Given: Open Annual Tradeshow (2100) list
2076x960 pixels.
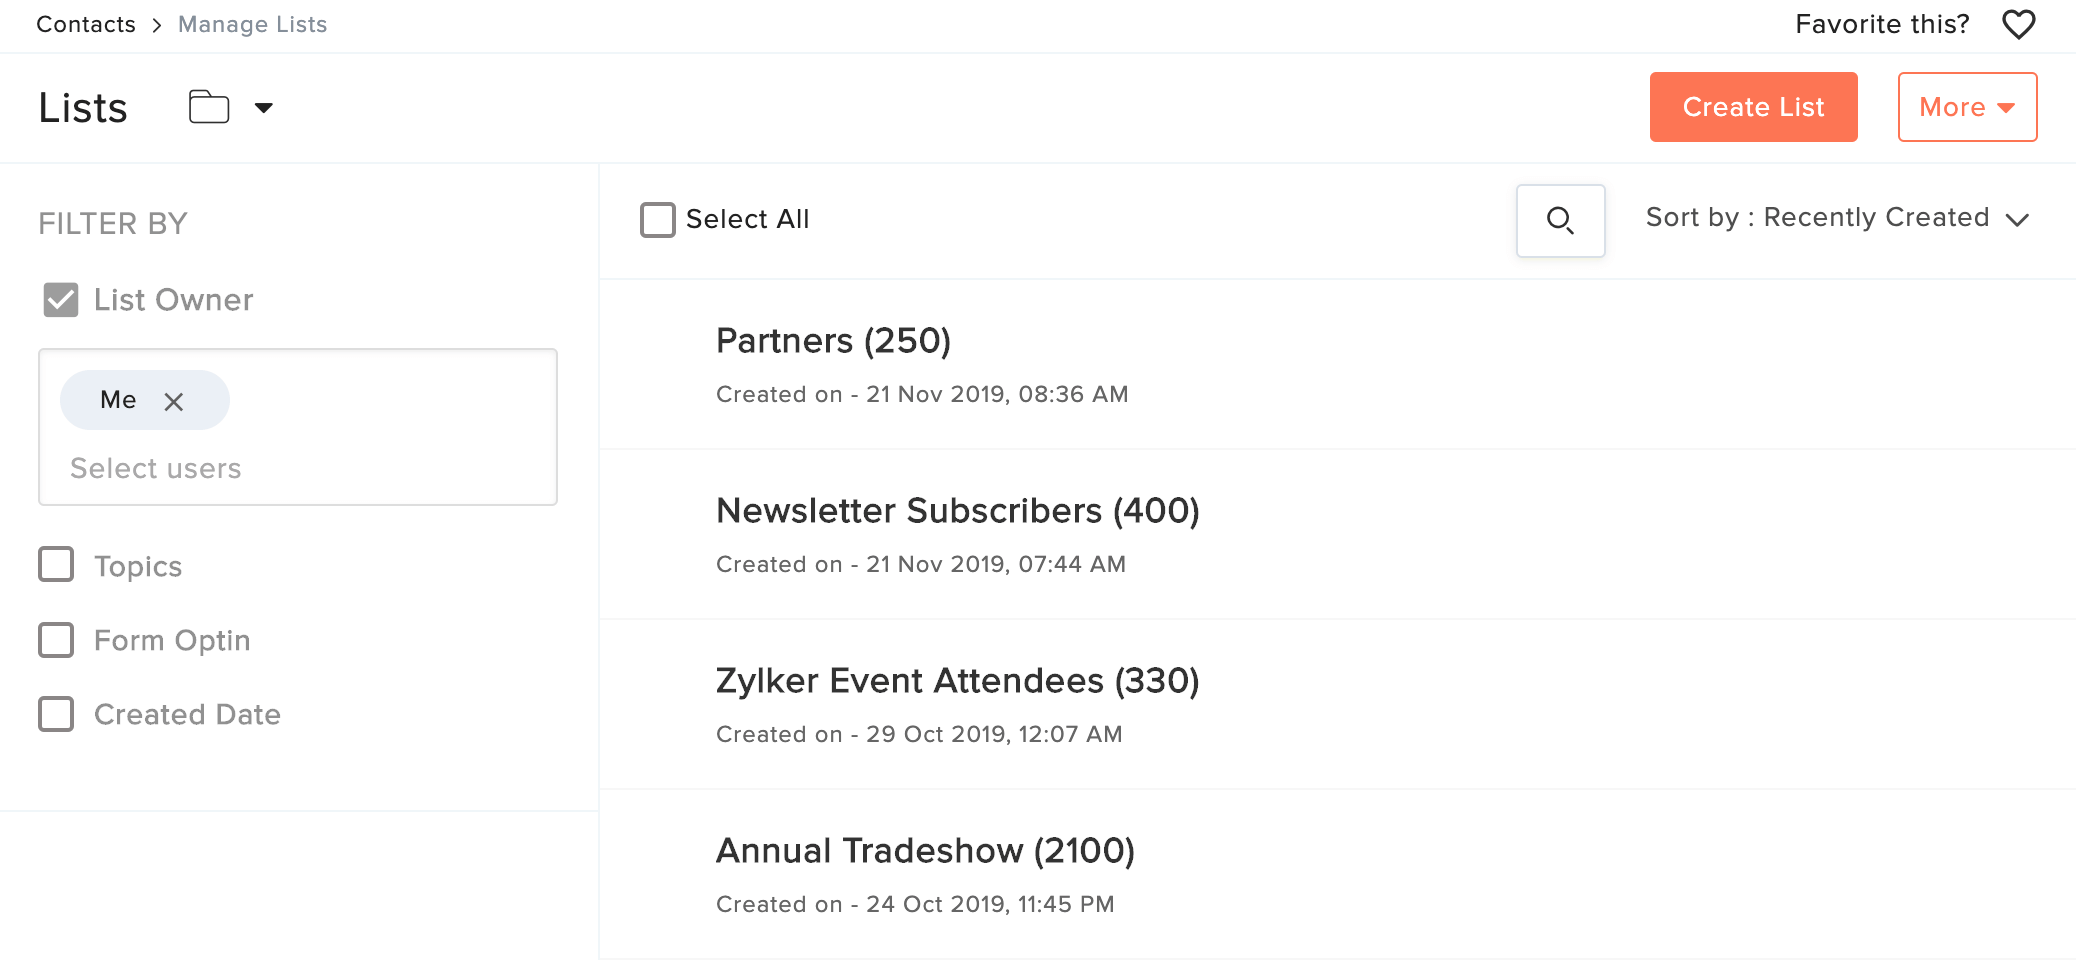Looking at the screenshot, I should point(925,851).
